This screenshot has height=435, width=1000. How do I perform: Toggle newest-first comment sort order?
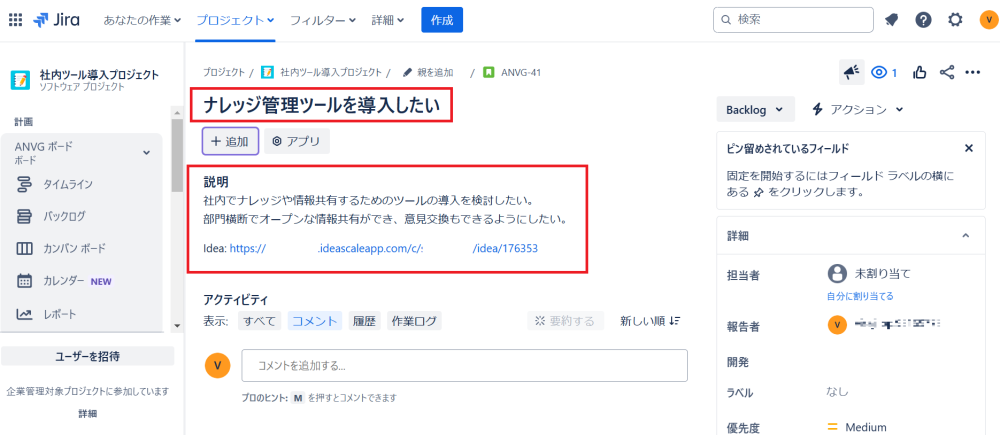coord(650,321)
